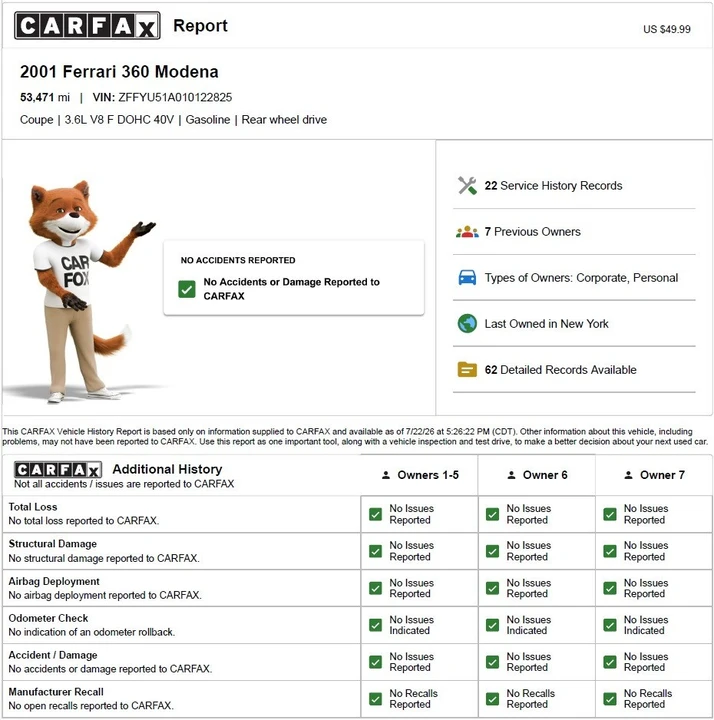Viewport: 714px width, 720px height.
Task: Open the Last Owned in New York entry
Action: pos(574,324)
